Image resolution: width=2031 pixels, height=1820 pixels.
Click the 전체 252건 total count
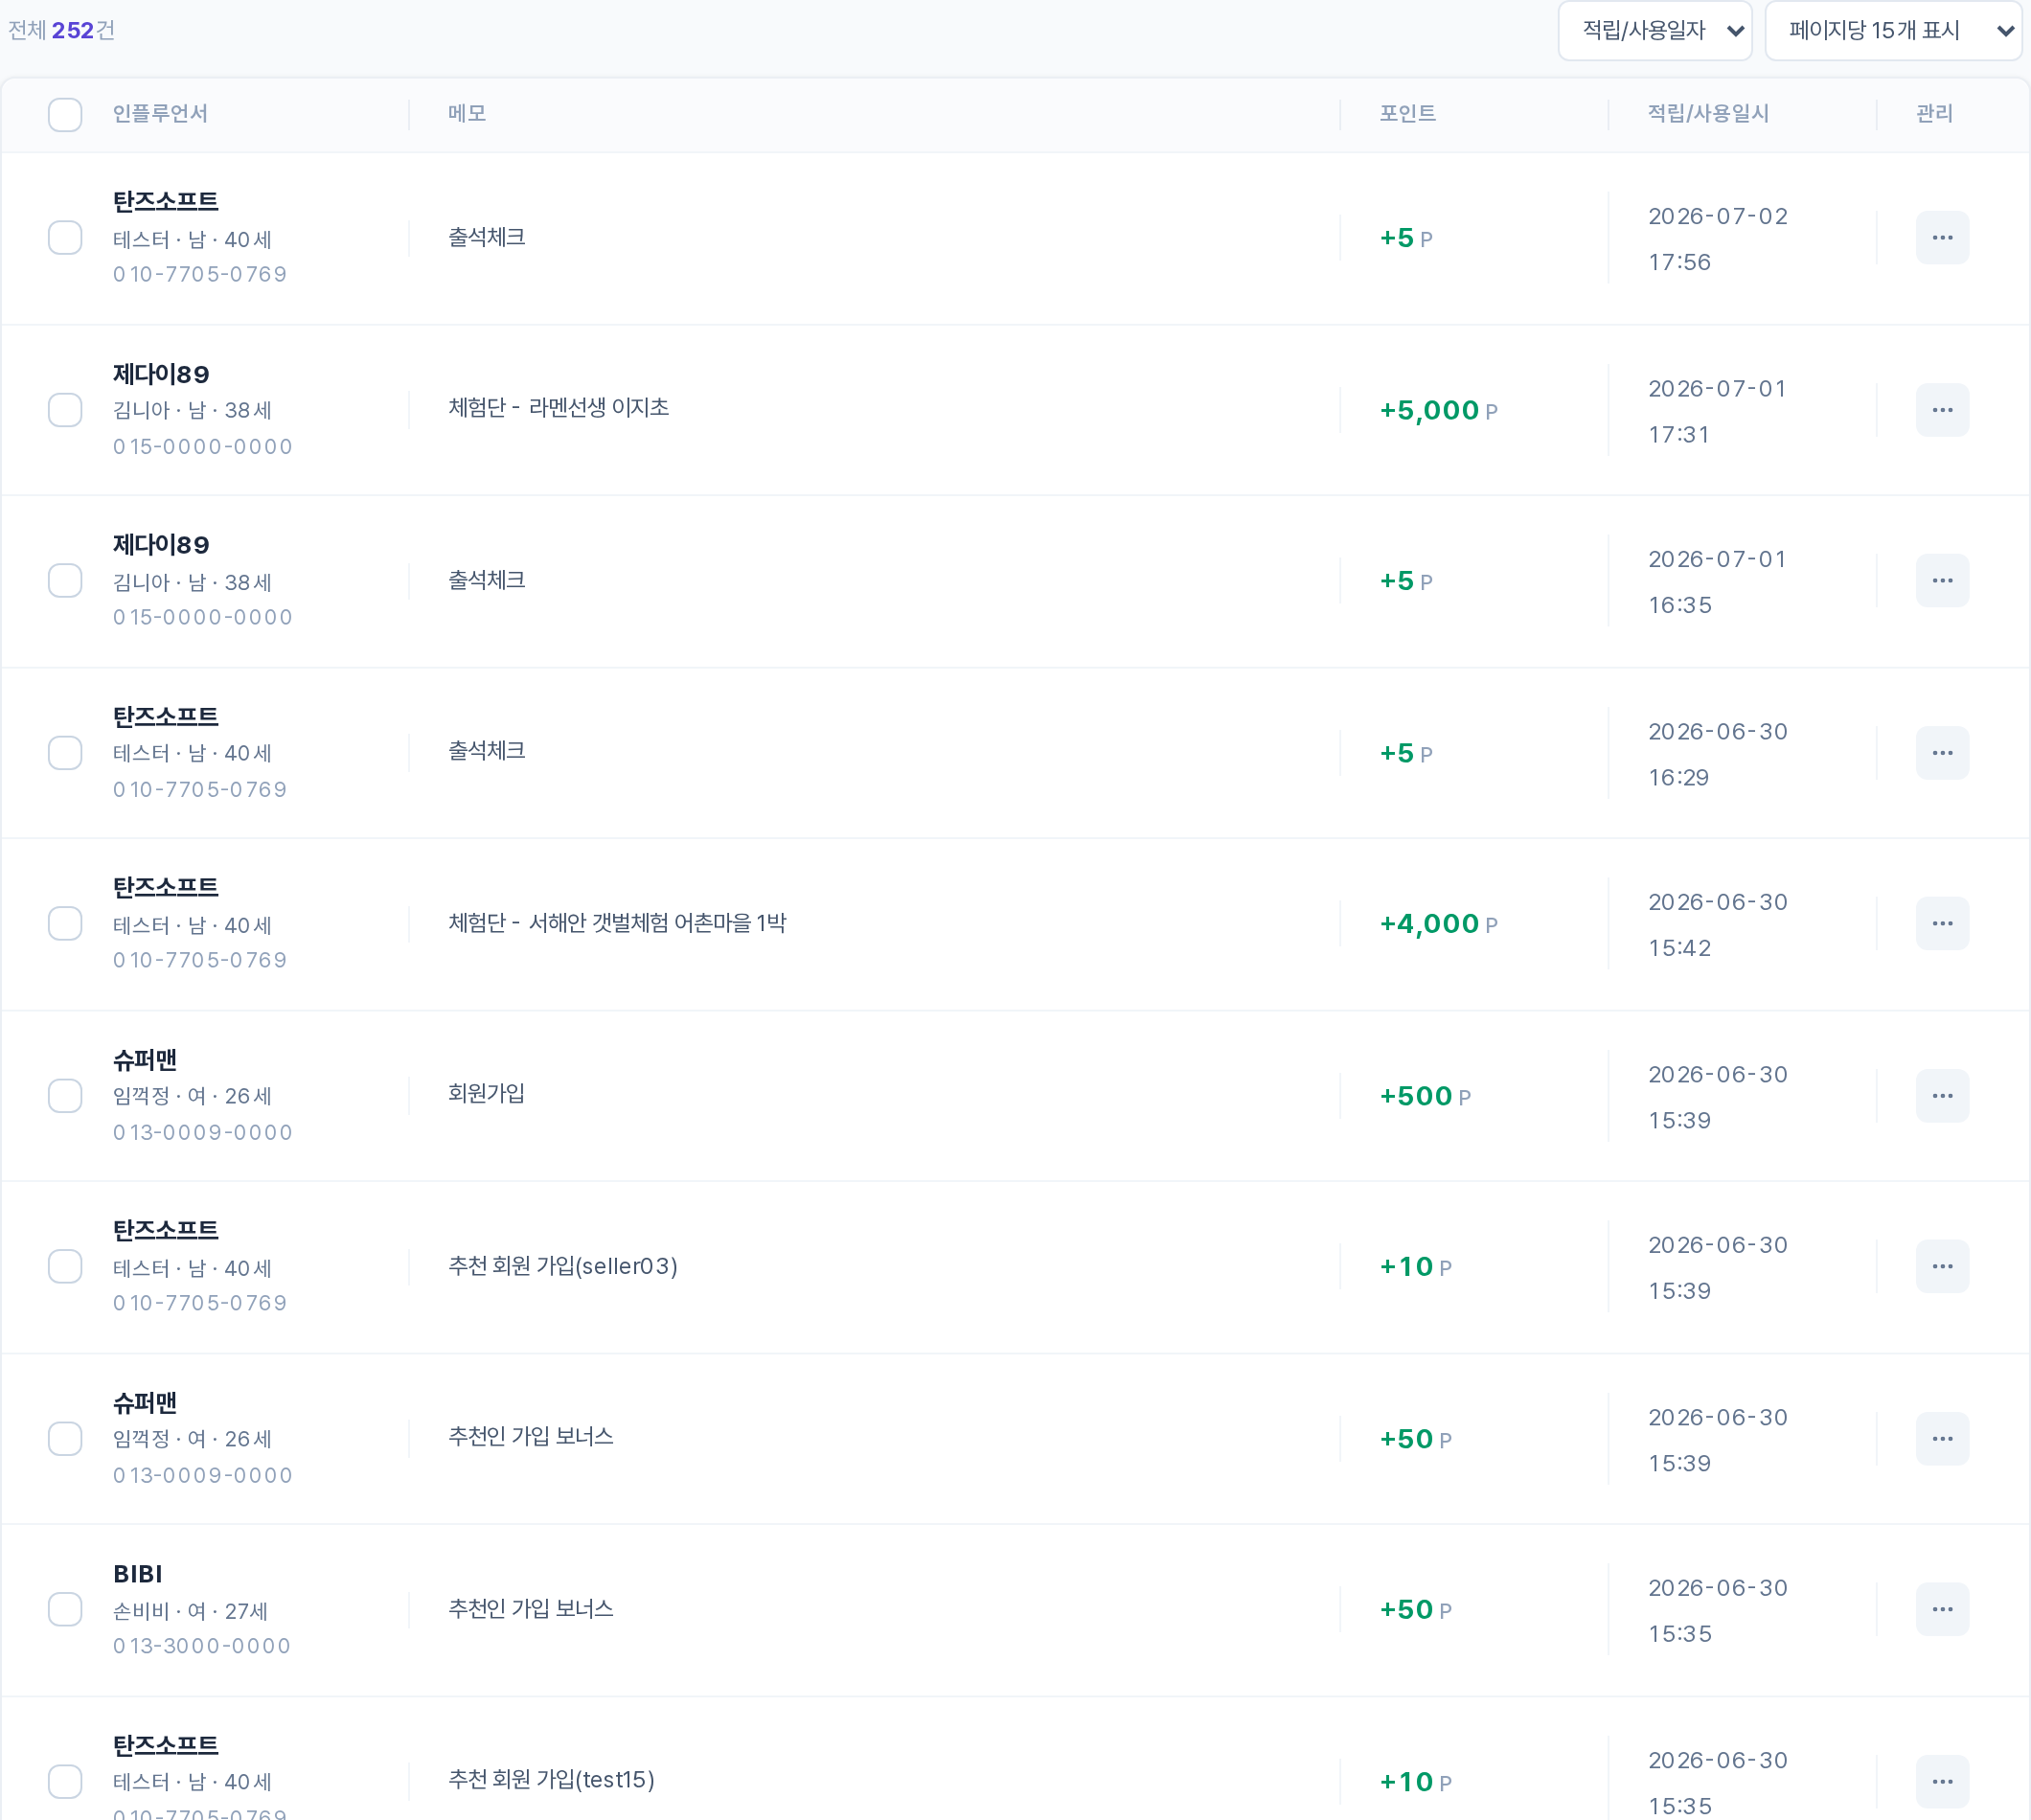(61, 31)
